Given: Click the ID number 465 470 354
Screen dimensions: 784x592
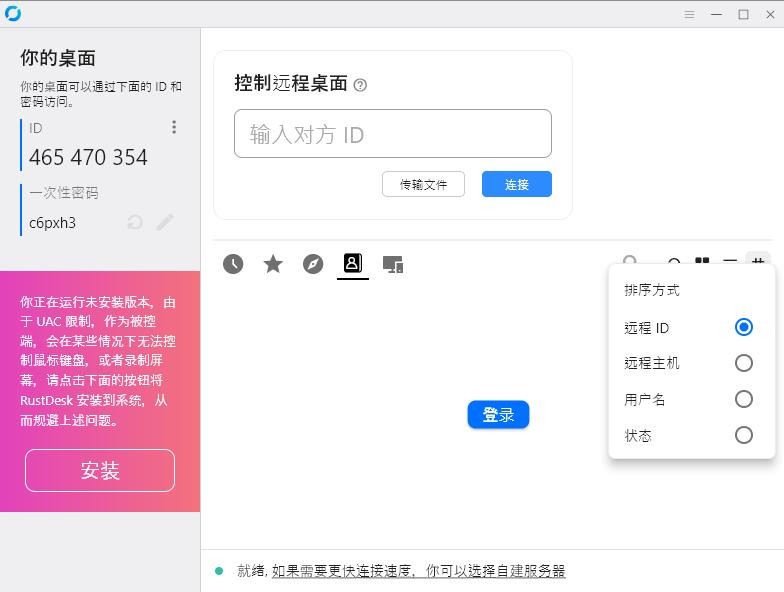Looking at the screenshot, I should (x=88, y=158).
